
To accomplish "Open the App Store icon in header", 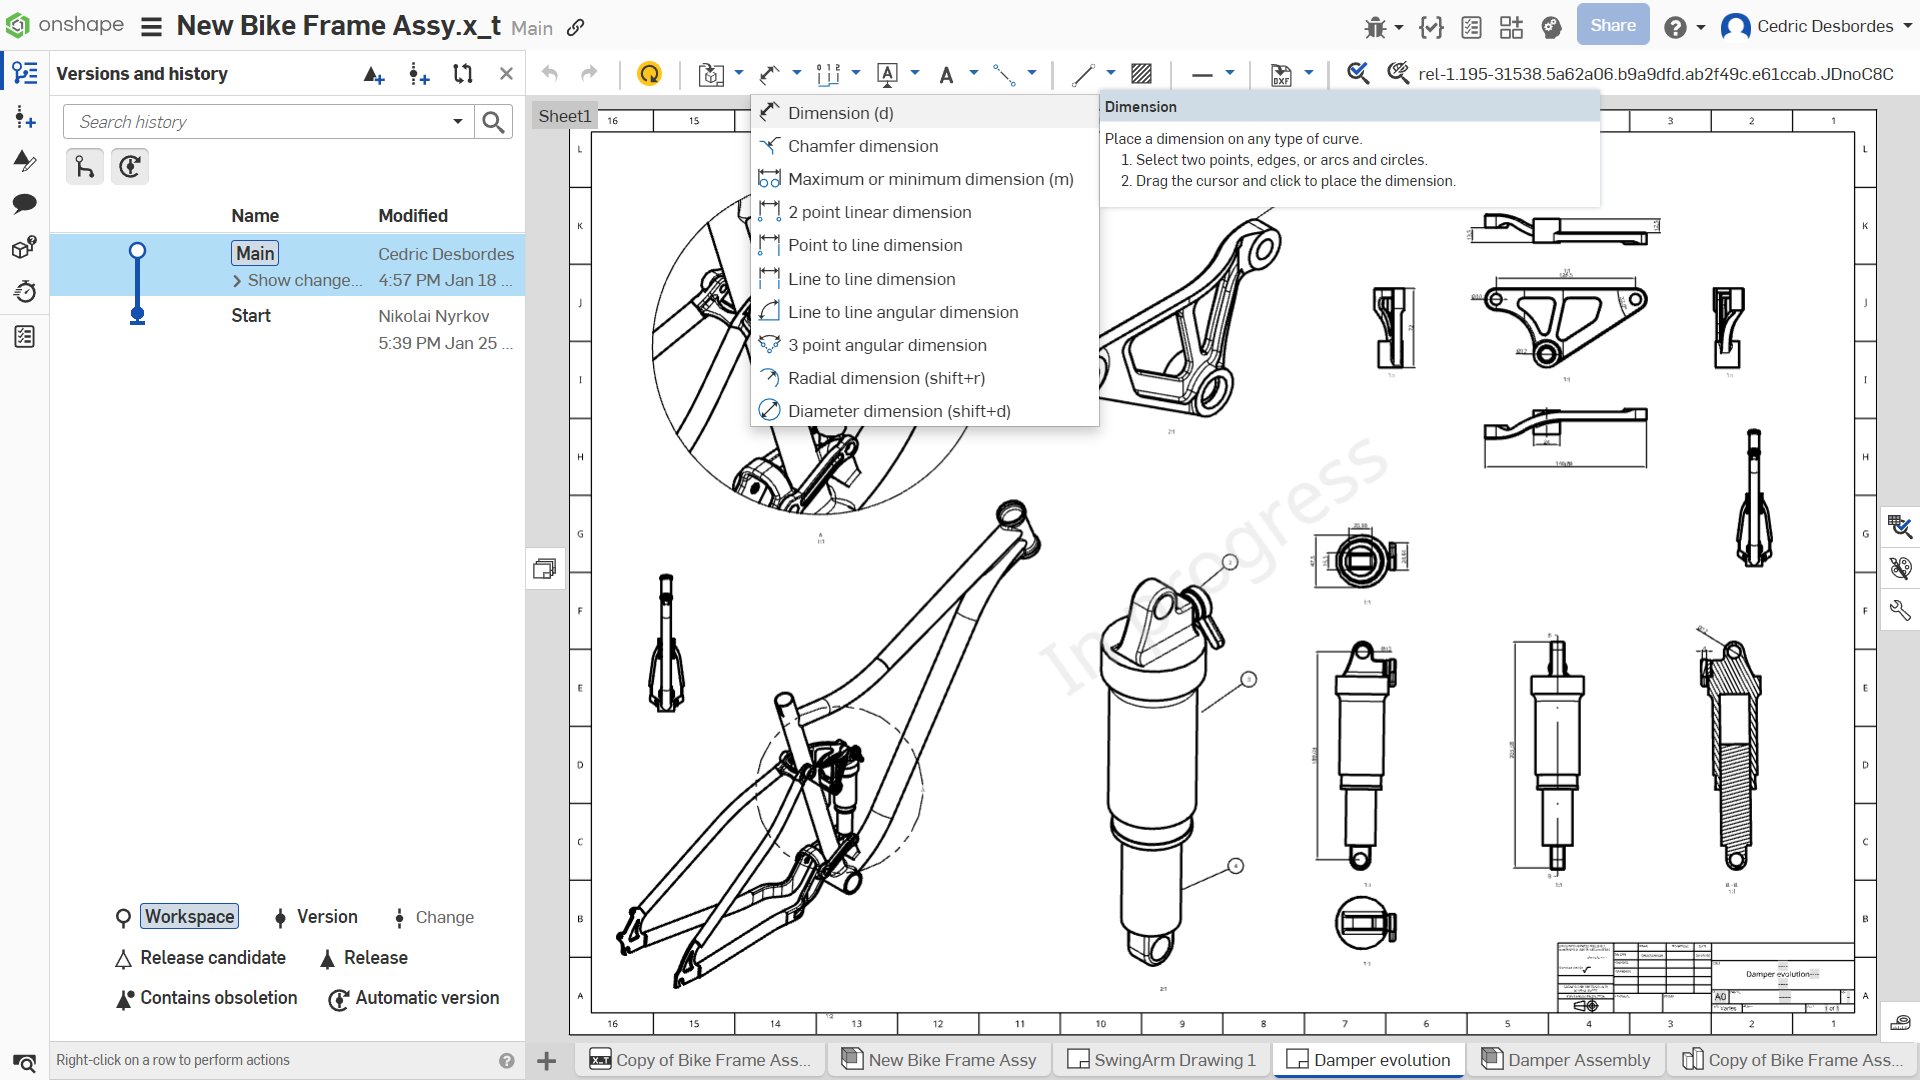I will pos(1511,27).
